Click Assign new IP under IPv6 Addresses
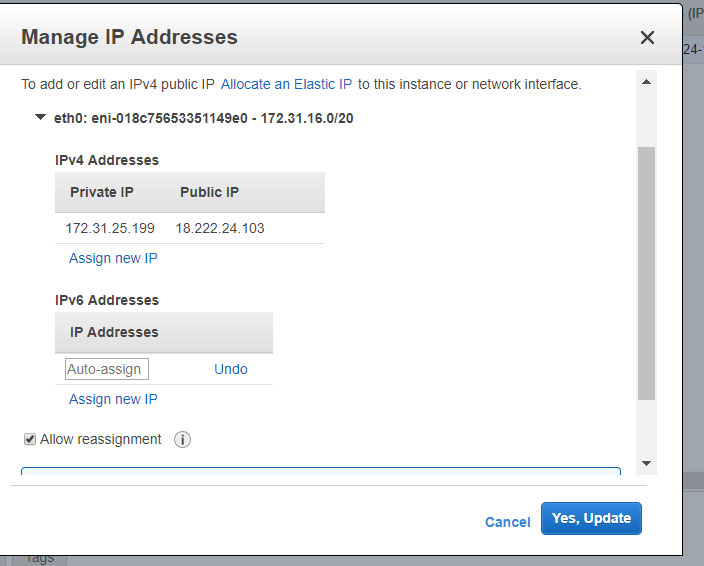 click(x=113, y=399)
